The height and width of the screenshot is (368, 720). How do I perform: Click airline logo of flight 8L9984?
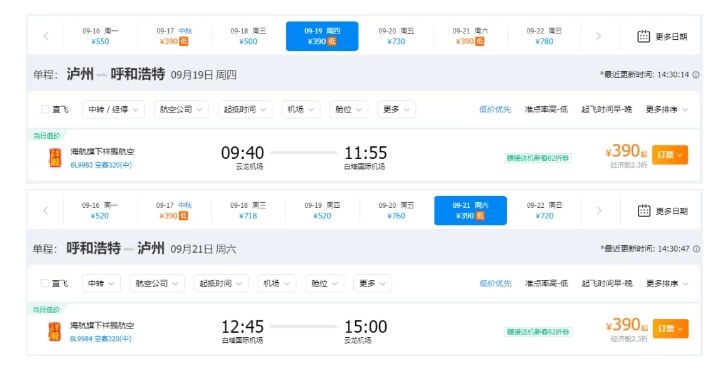point(55,331)
